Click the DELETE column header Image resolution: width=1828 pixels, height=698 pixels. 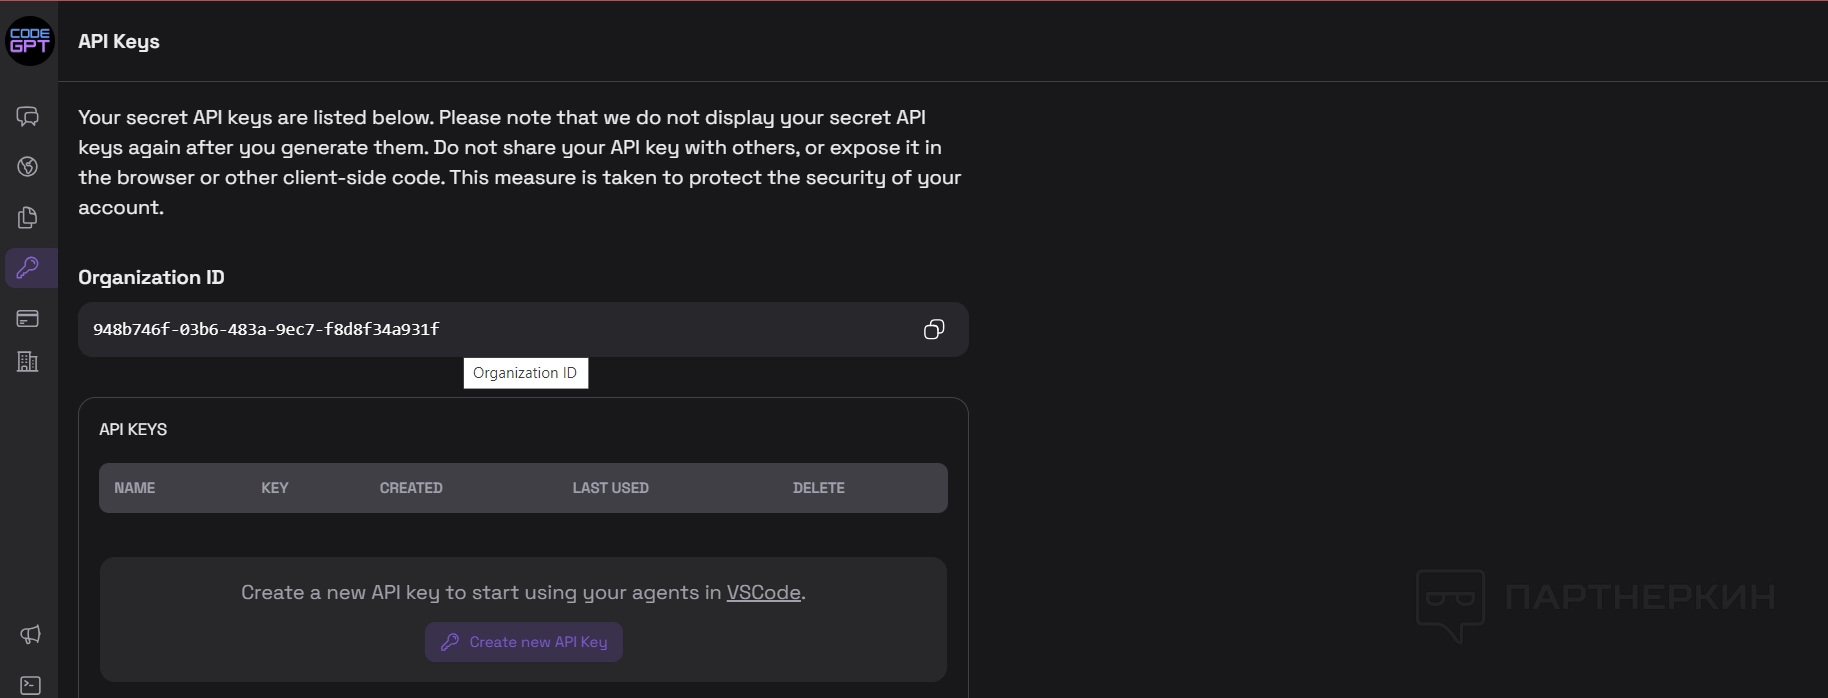point(819,488)
